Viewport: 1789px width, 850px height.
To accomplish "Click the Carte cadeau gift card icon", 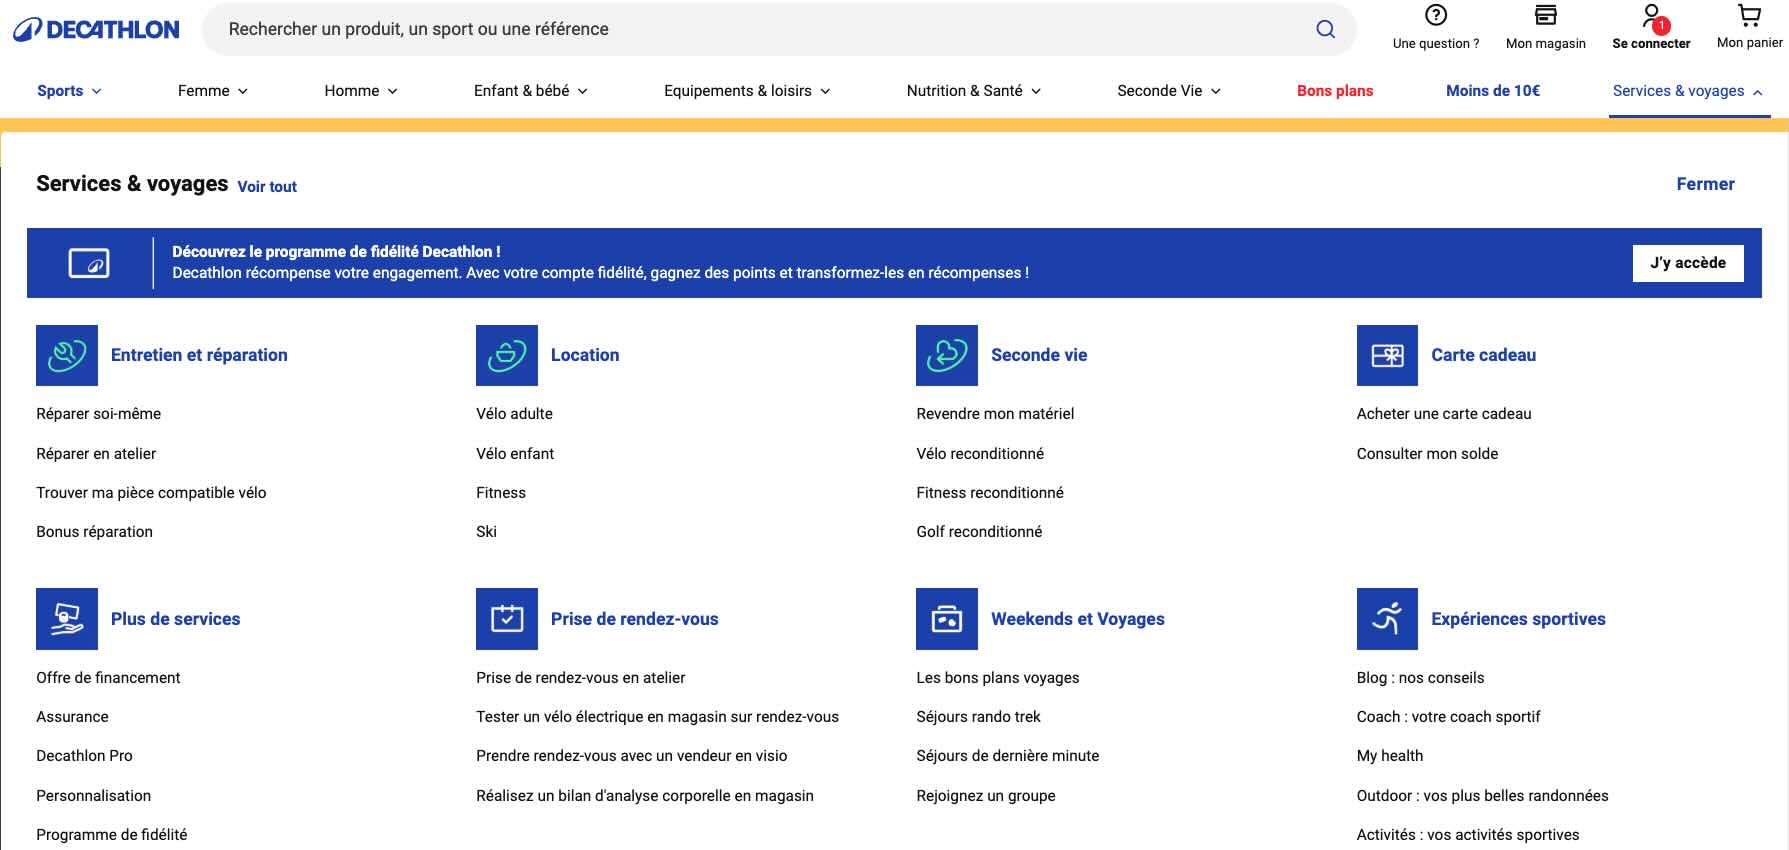I will click(x=1387, y=355).
